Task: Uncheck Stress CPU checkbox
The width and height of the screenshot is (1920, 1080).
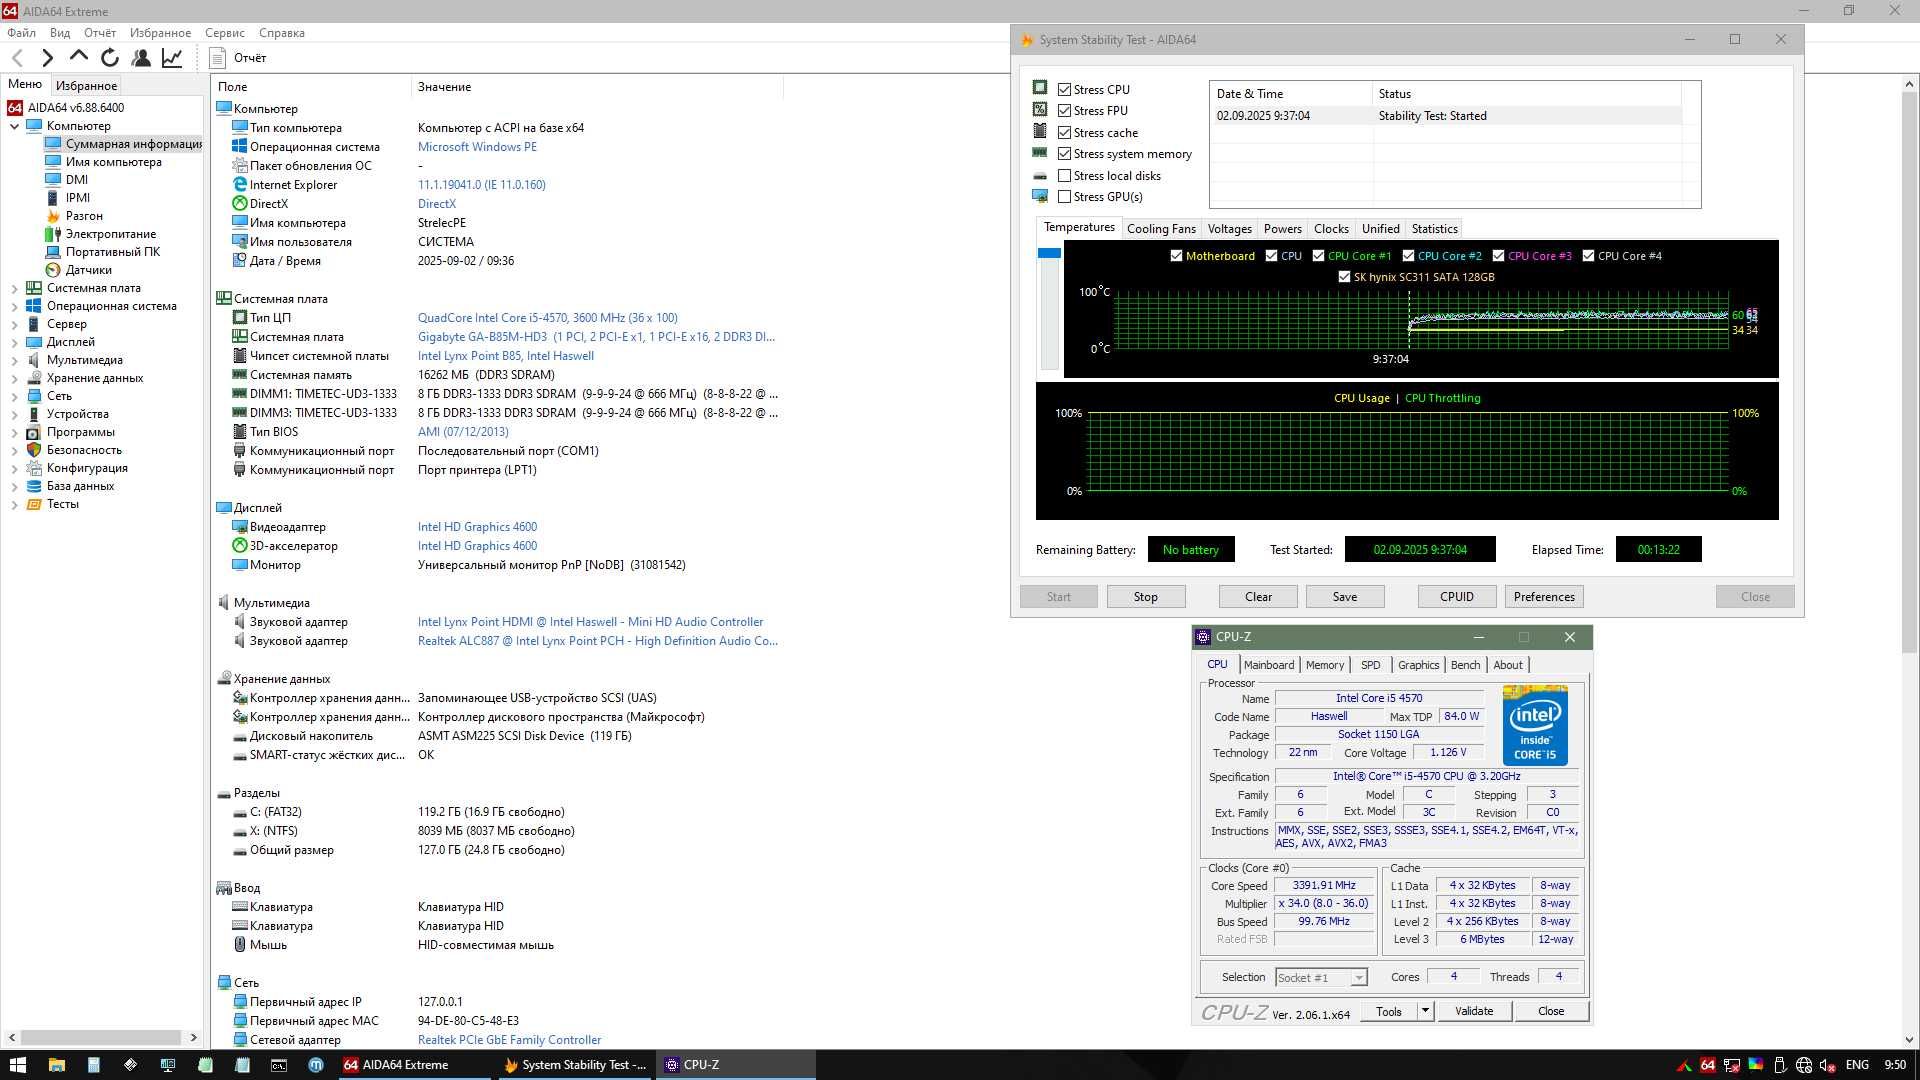Action: tap(1065, 90)
